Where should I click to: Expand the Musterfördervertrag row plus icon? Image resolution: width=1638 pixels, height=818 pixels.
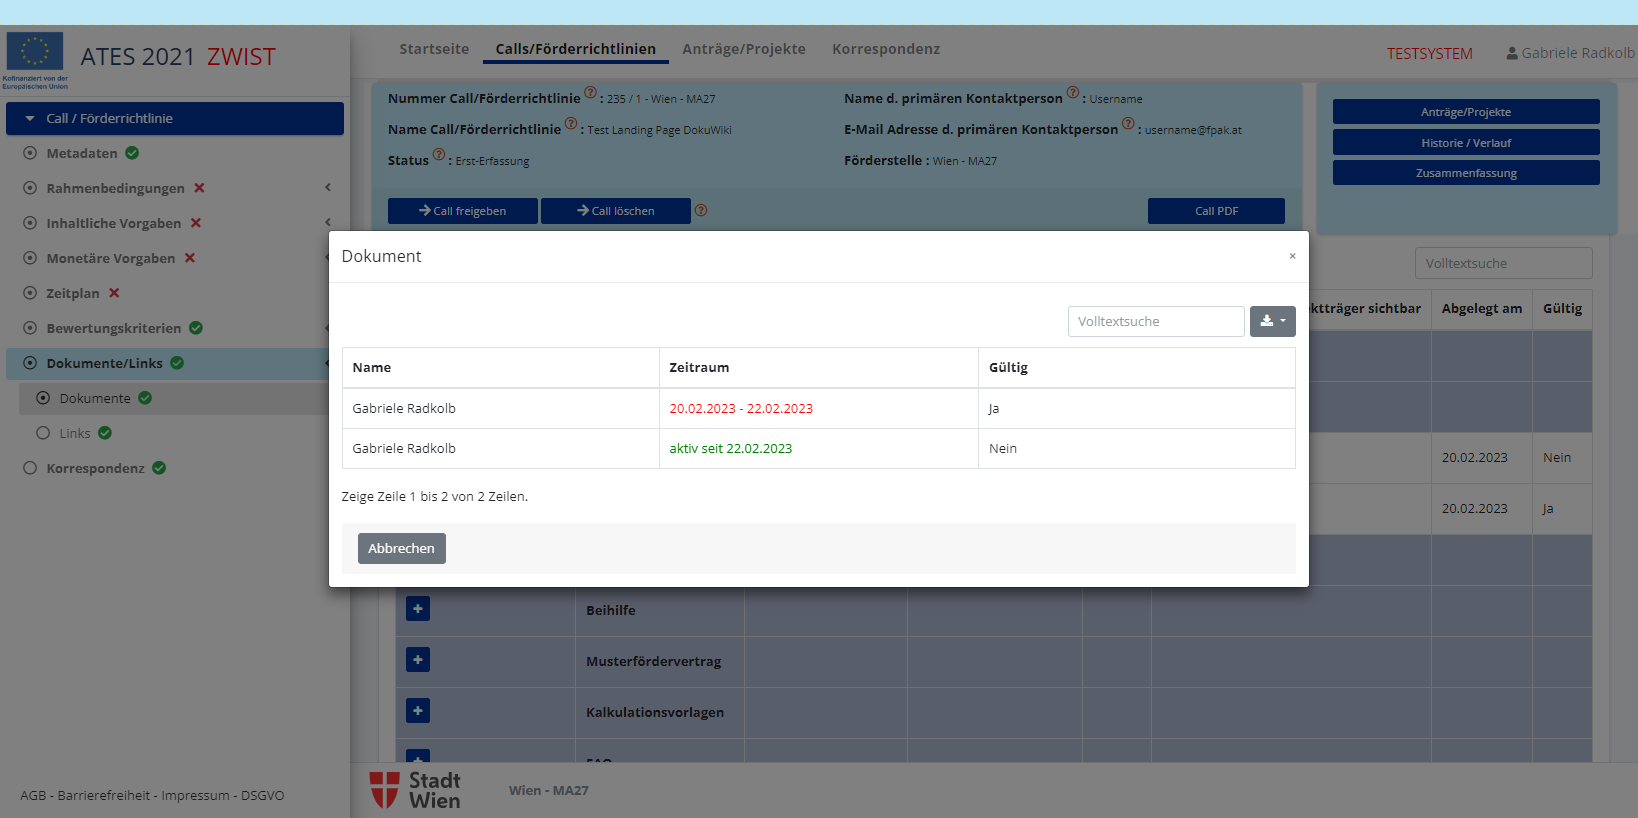tap(418, 660)
